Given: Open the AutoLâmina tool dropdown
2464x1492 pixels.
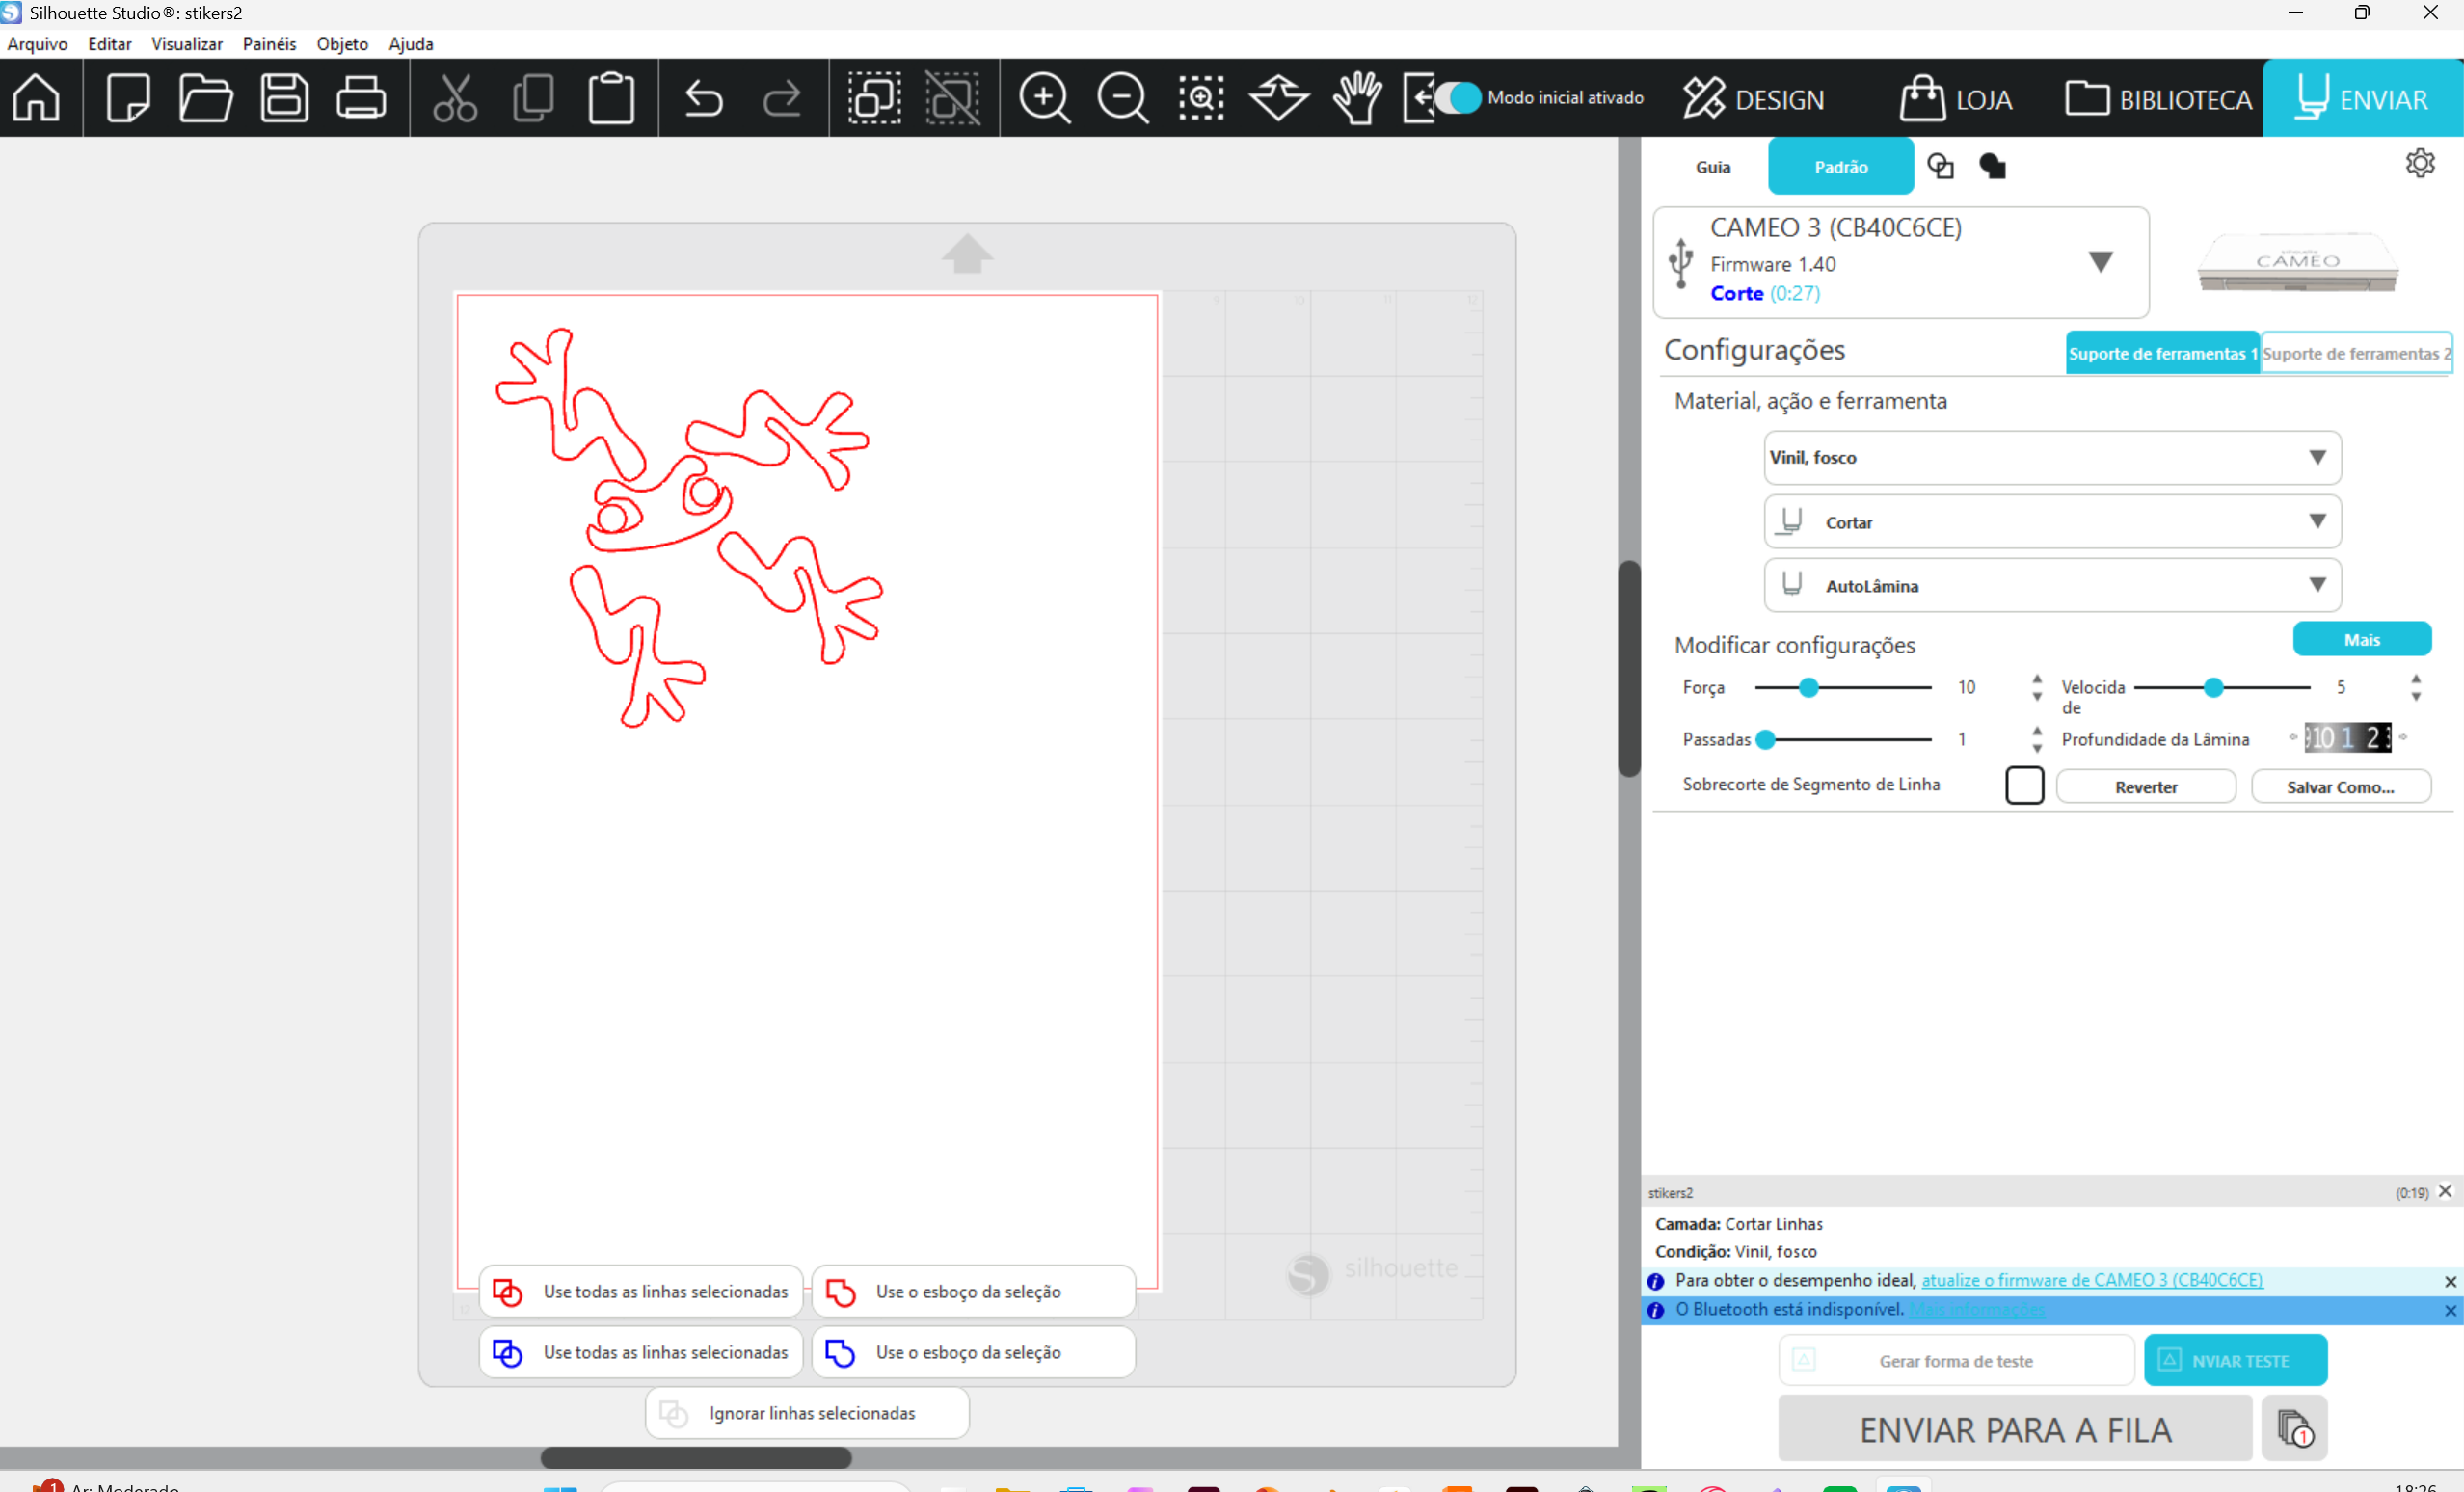Looking at the screenshot, I should (x=2052, y=585).
